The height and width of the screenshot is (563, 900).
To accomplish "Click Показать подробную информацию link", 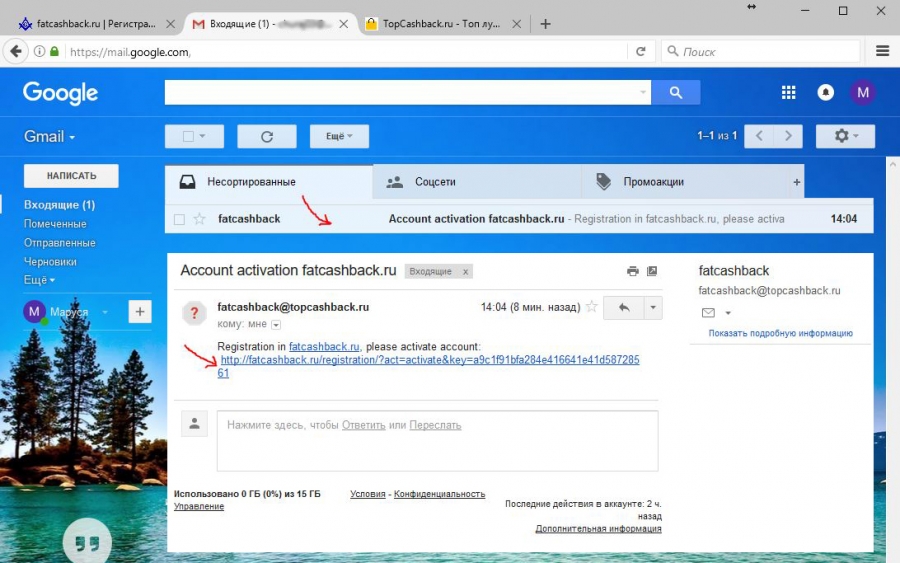I will [781, 333].
